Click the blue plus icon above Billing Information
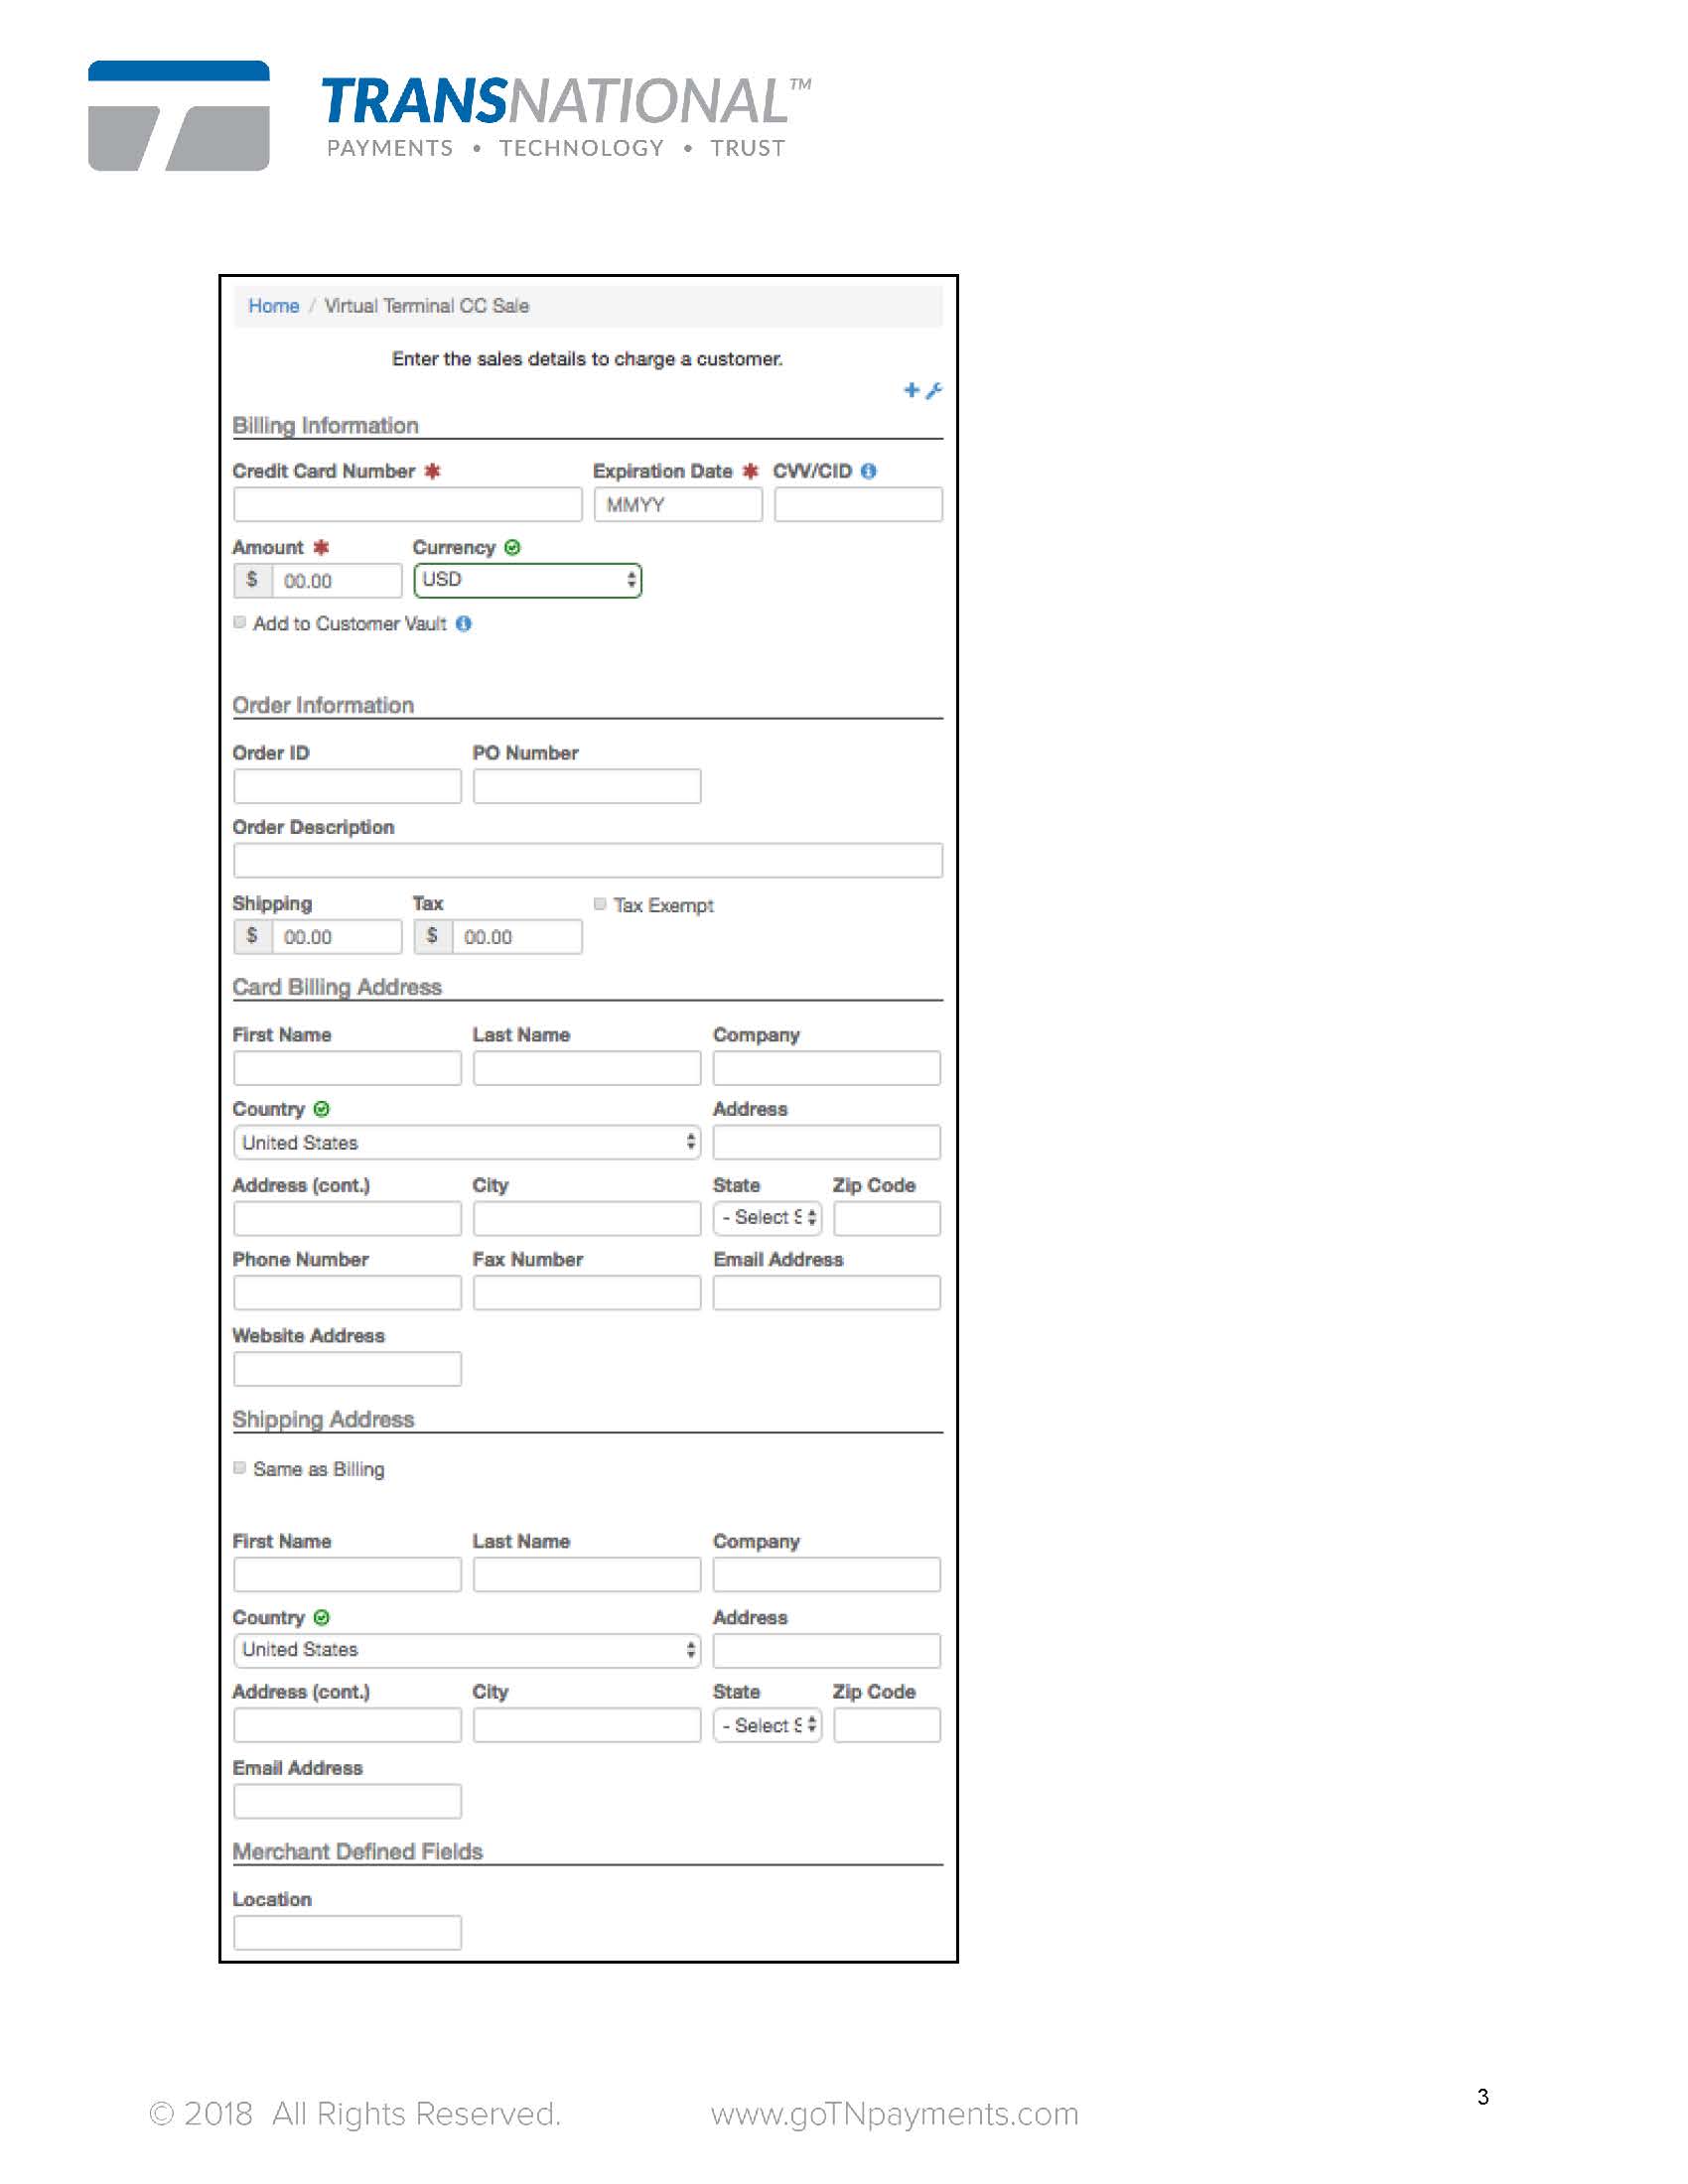 (x=911, y=390)
